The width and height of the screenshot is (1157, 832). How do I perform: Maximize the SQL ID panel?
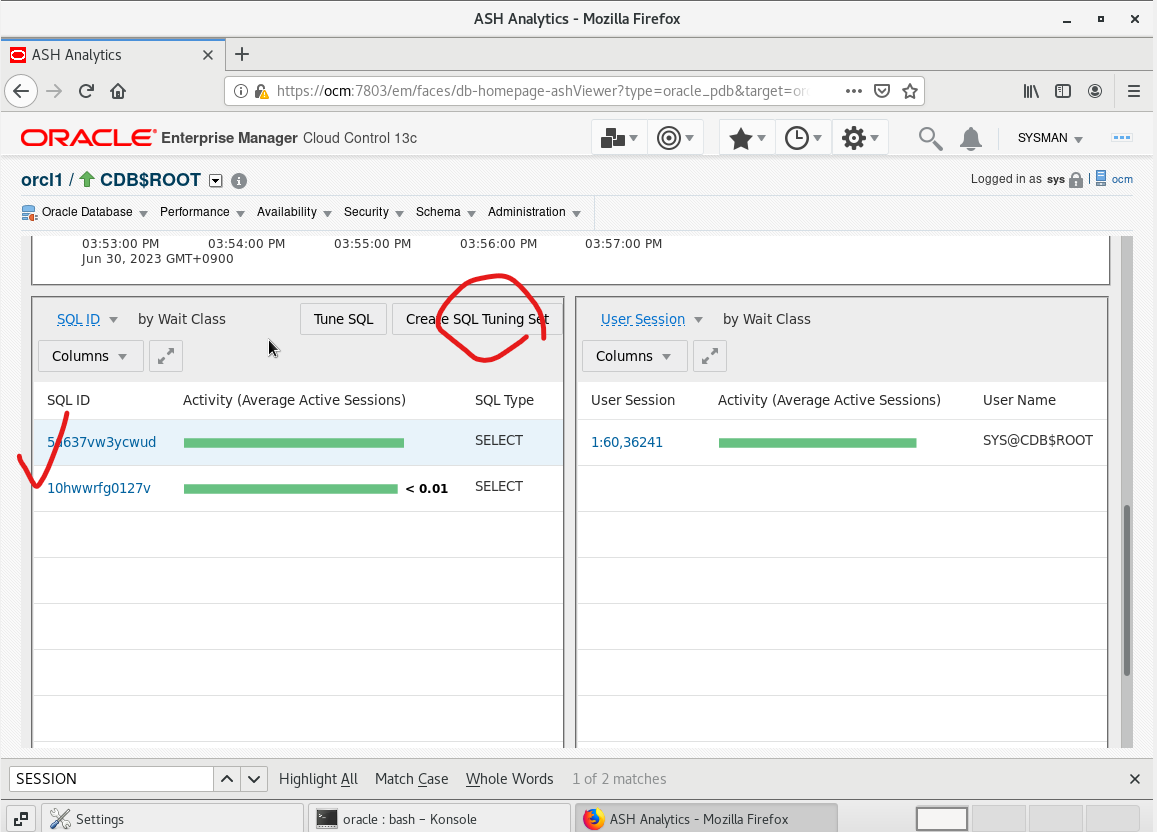tap(166, 356)
